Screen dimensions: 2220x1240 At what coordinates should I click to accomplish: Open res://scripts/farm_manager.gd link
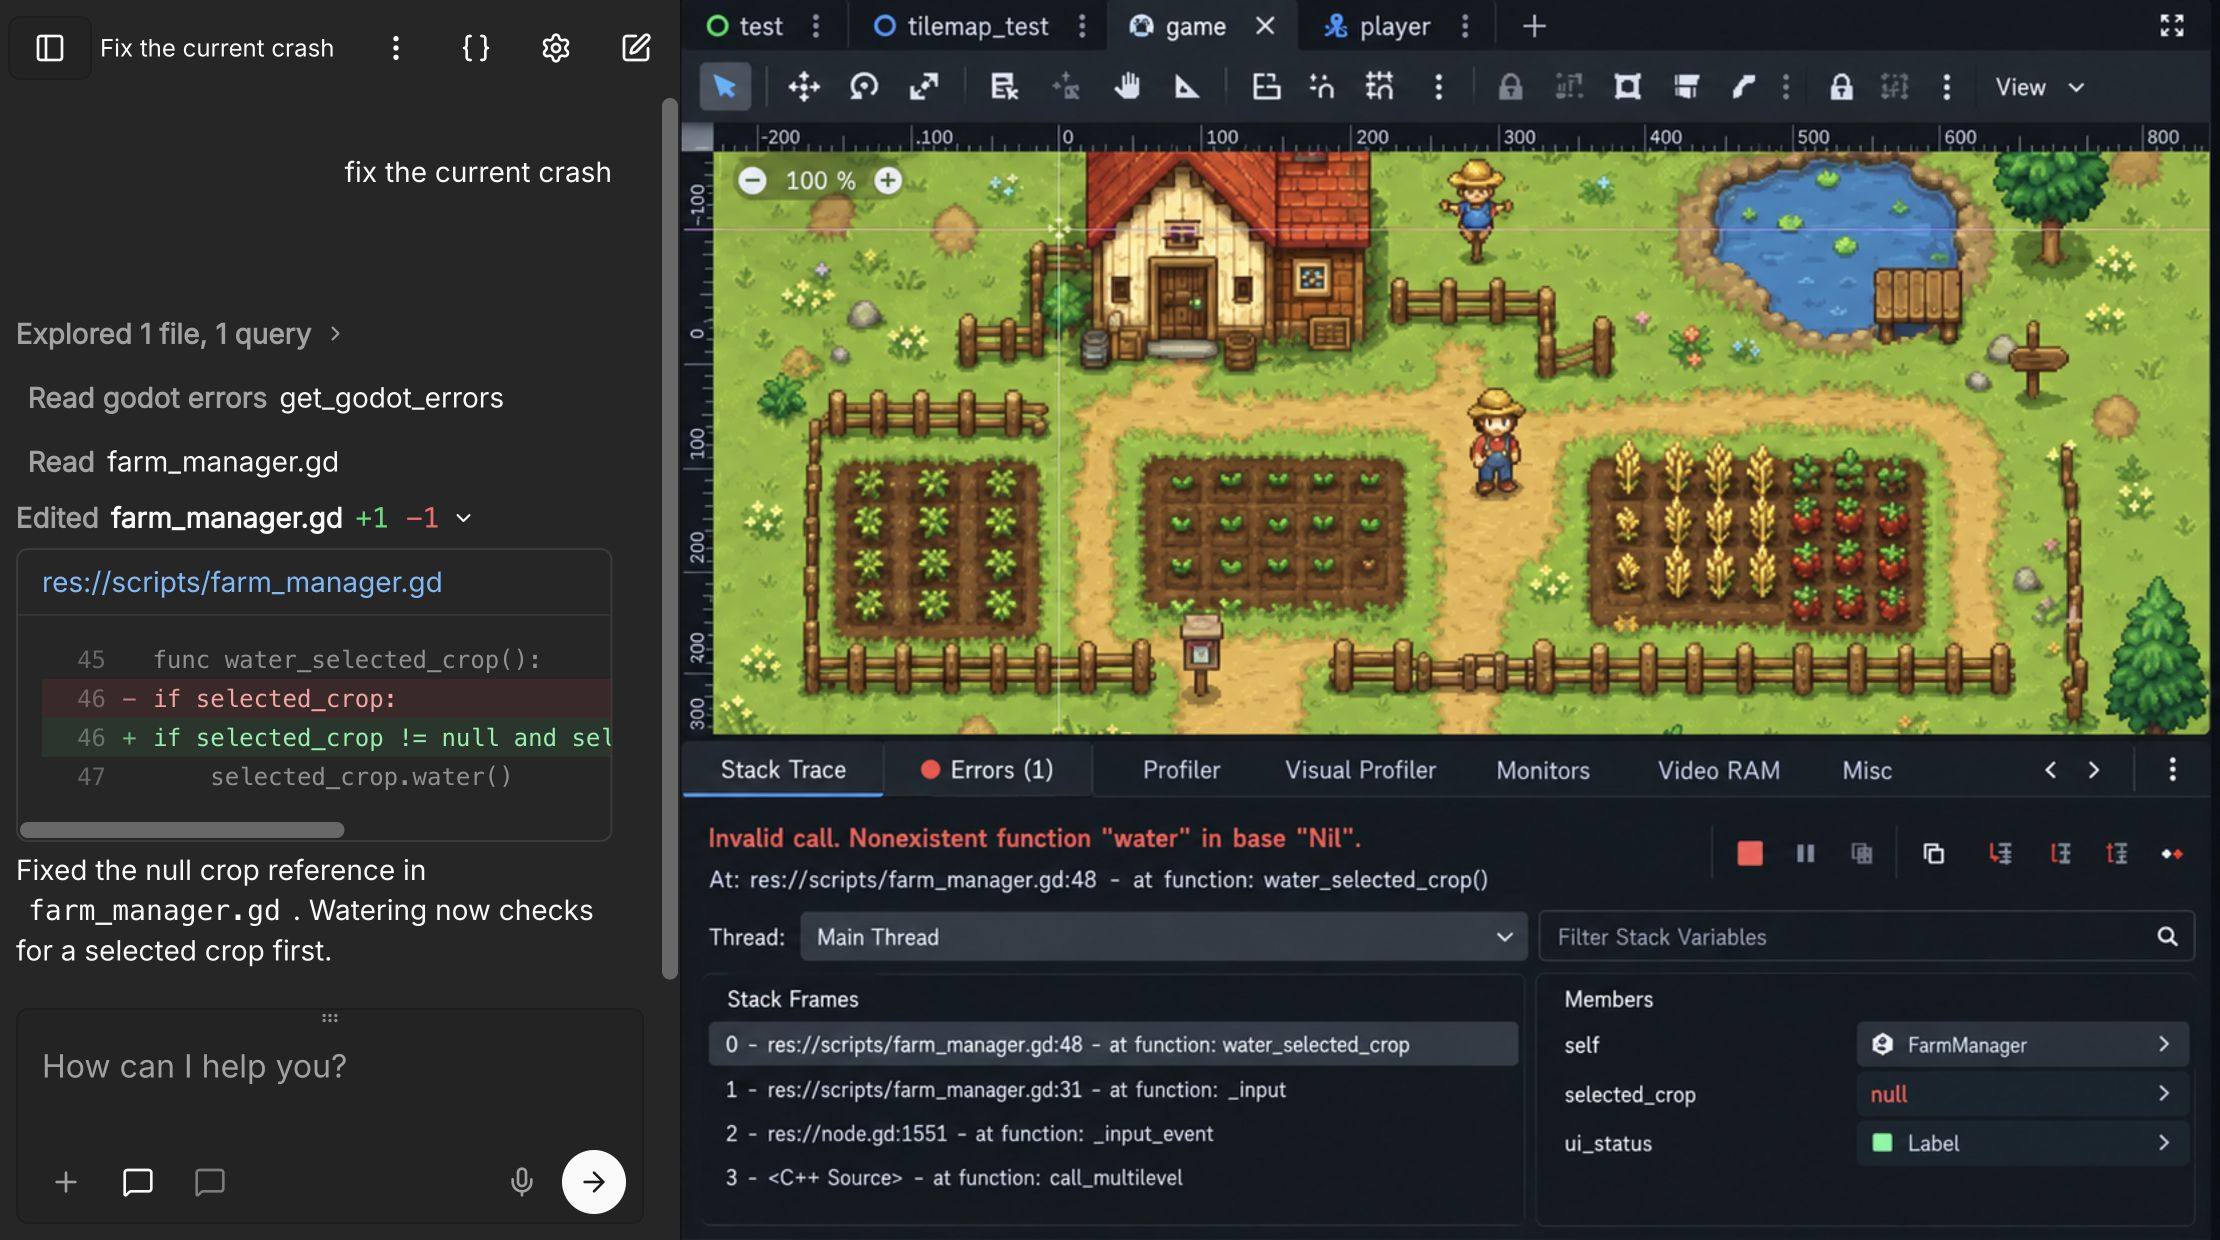click(242, 582)
